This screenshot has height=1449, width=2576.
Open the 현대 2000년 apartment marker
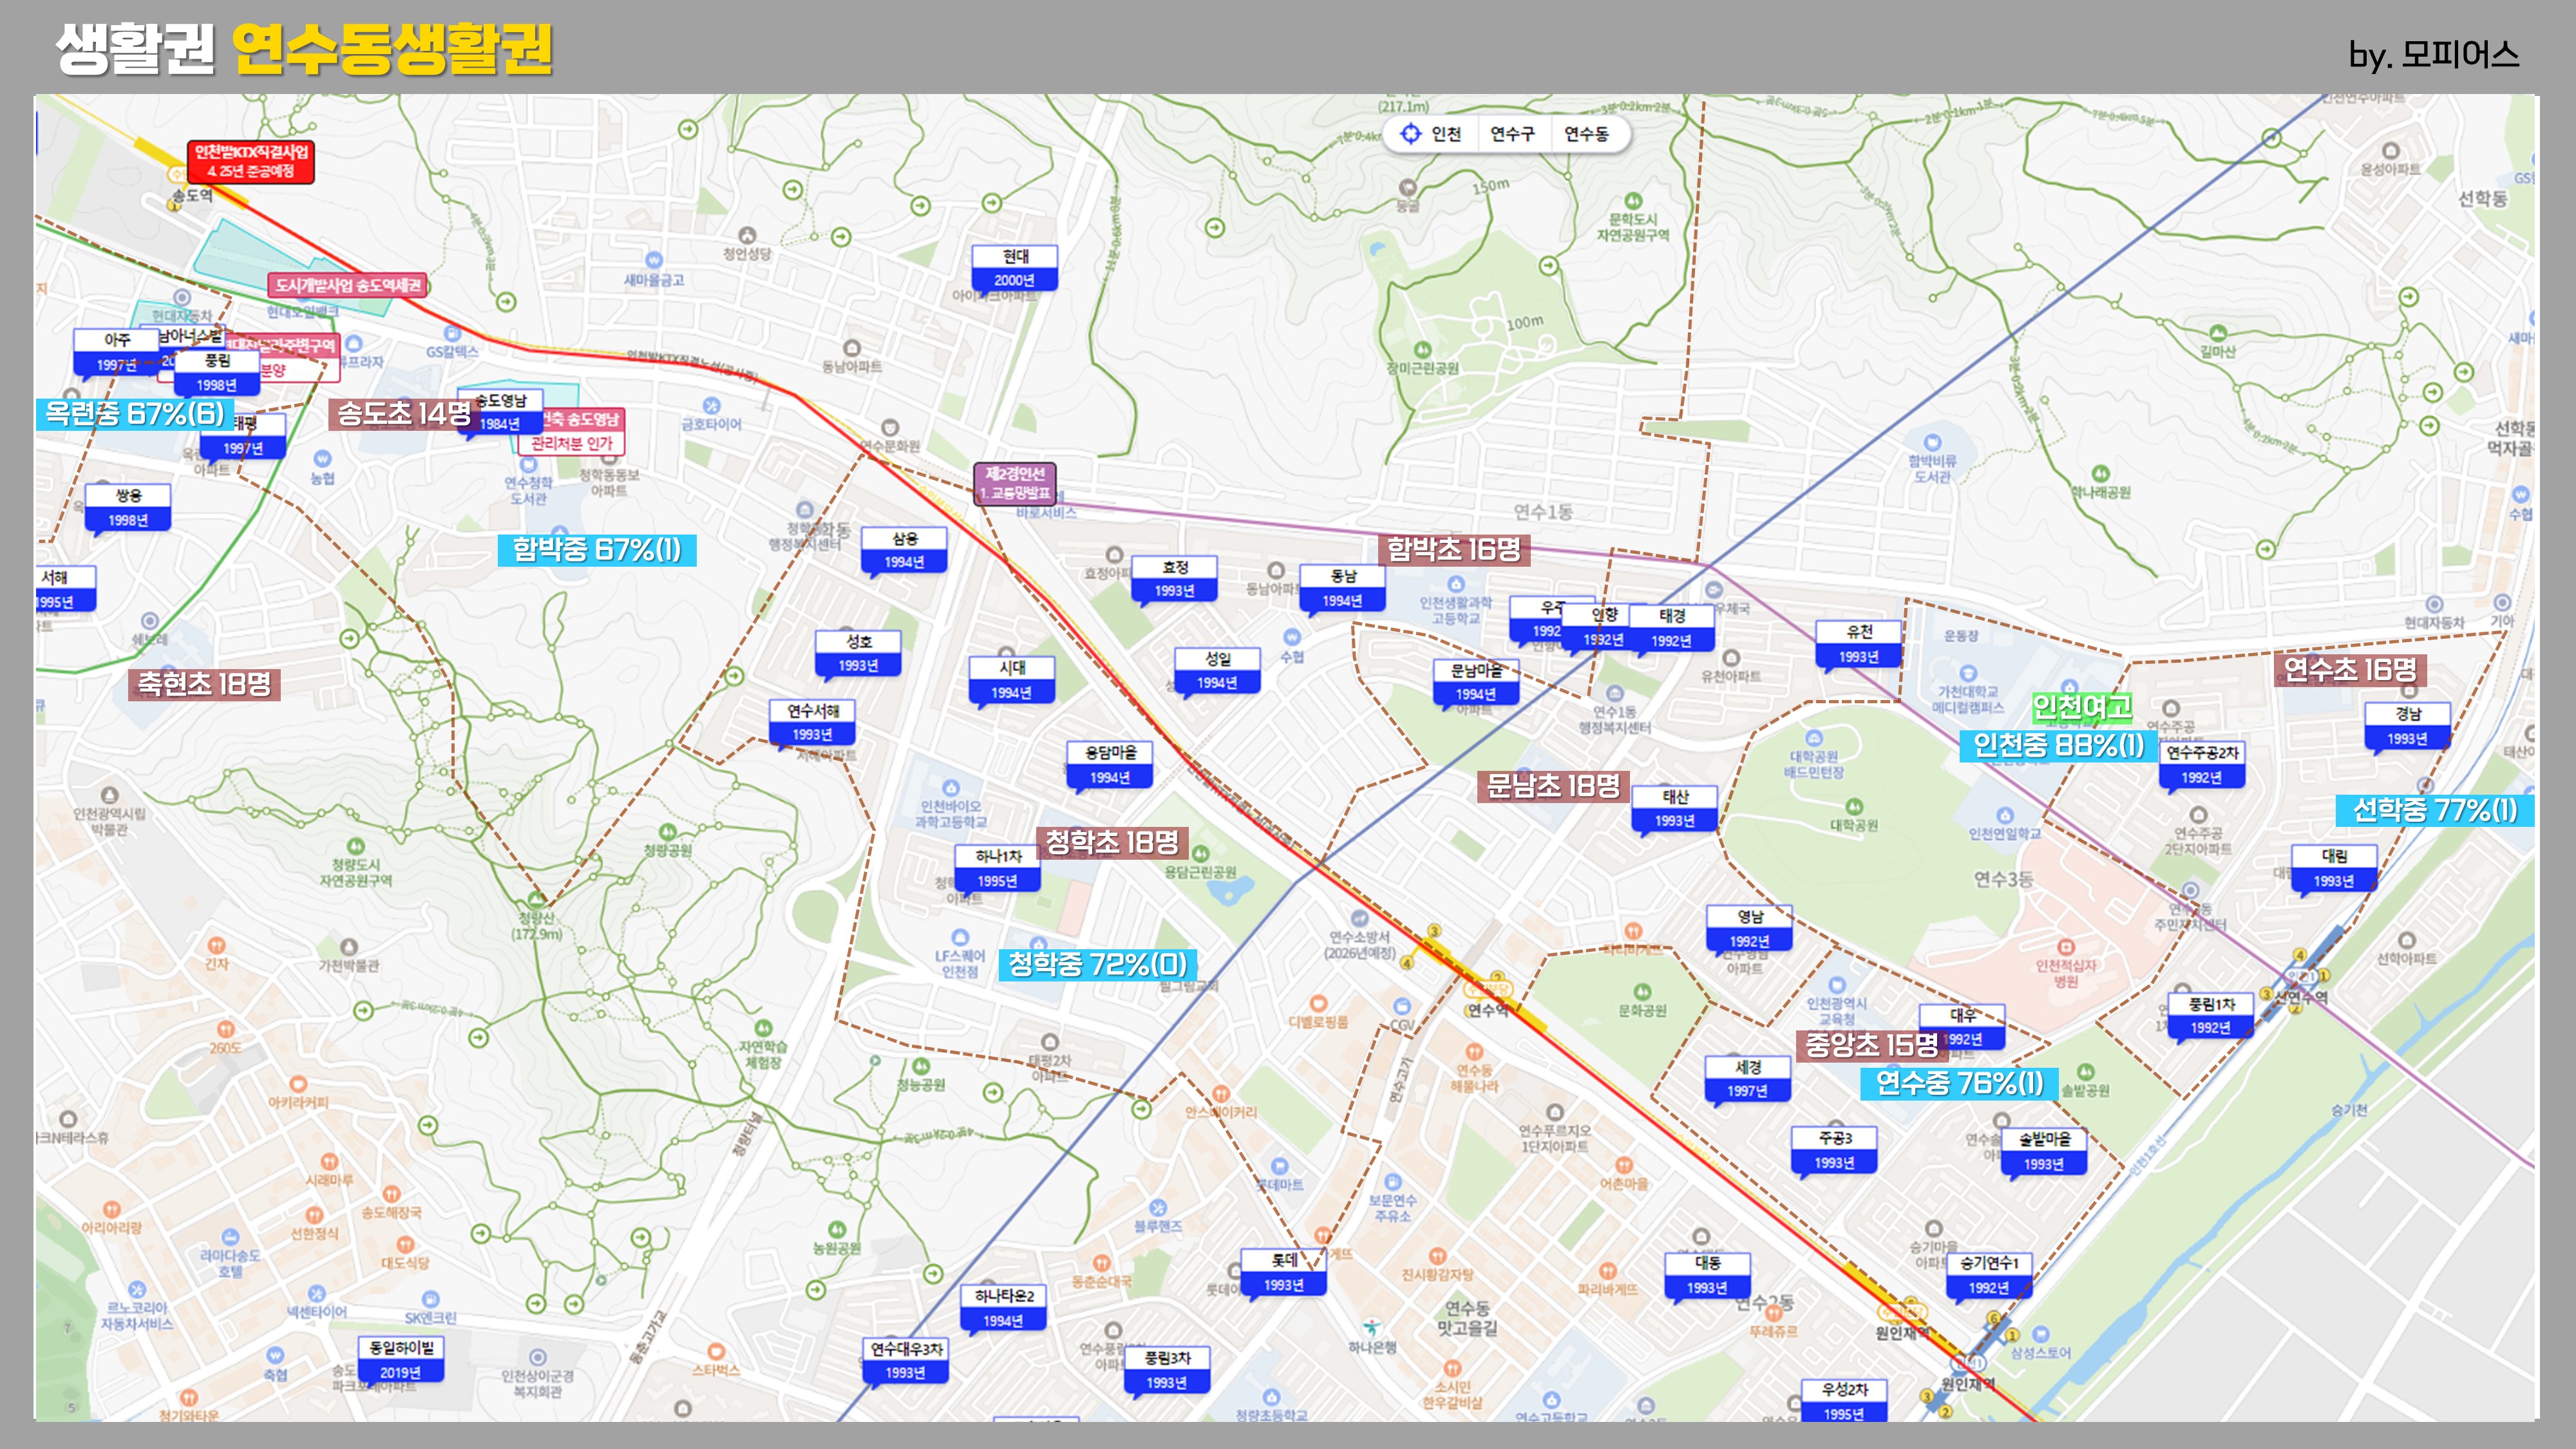coord(1014,268)
